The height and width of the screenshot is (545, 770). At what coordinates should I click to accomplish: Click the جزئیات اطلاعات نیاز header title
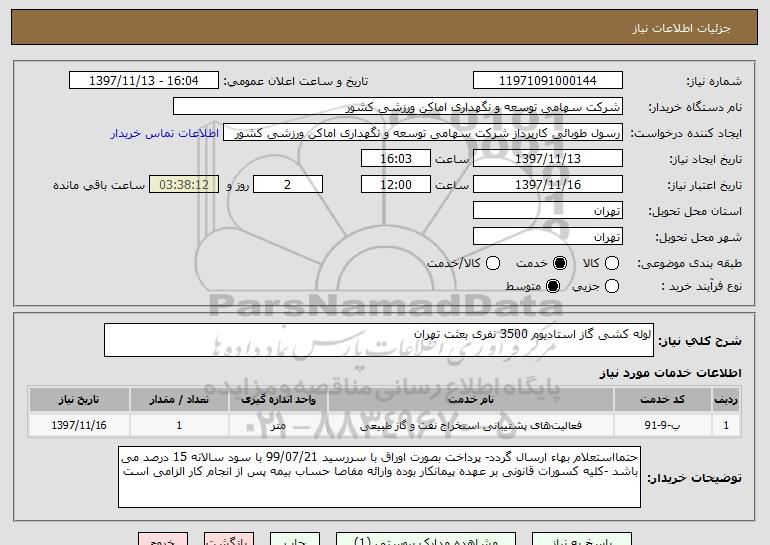(x=681, y=28)
